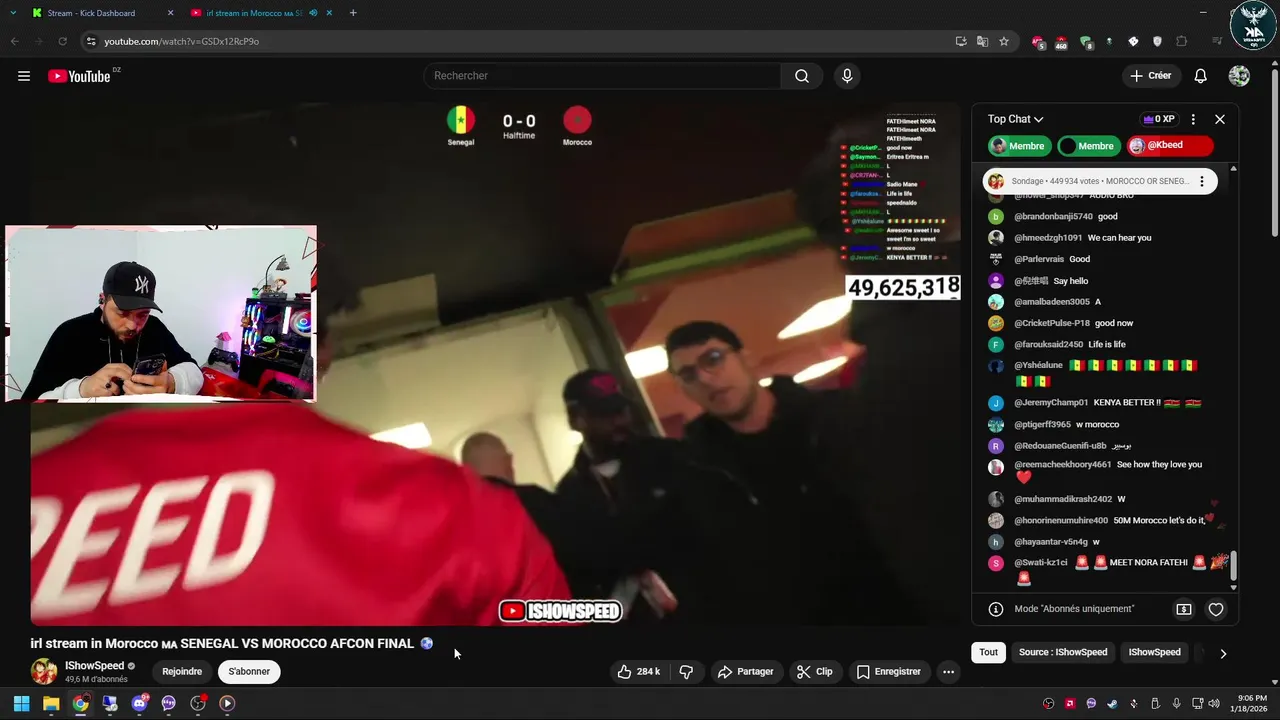1280x720 pixels.
Task: Click the username @Swati-kz1ci in chat
Action: [1041, 563]
